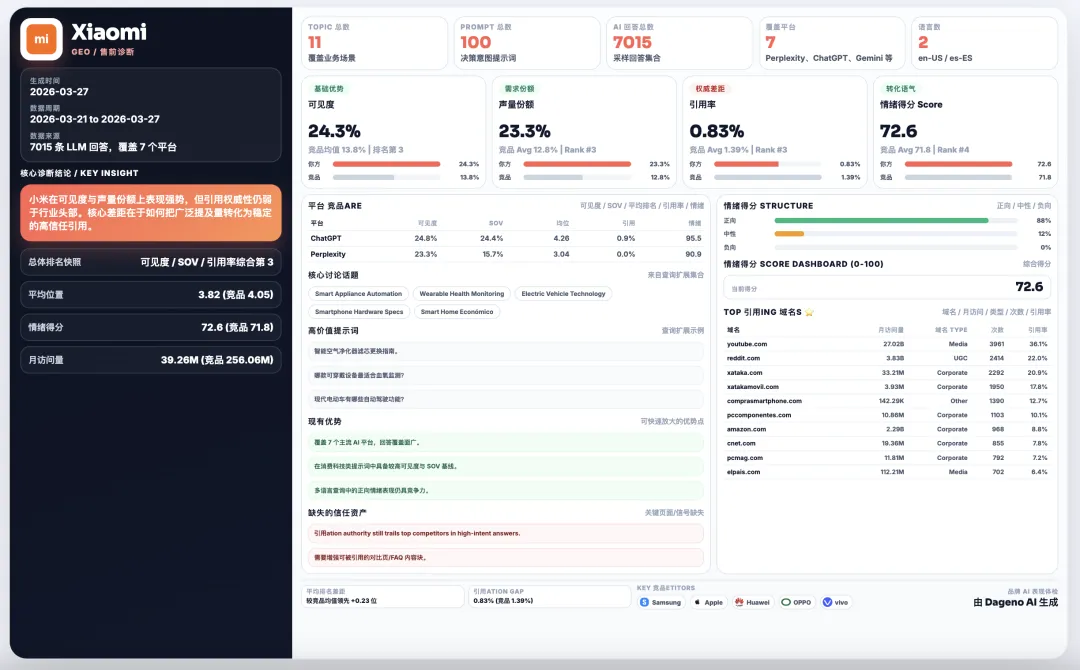Click the orange Xiaomi mi logo

tap(41, 39)
